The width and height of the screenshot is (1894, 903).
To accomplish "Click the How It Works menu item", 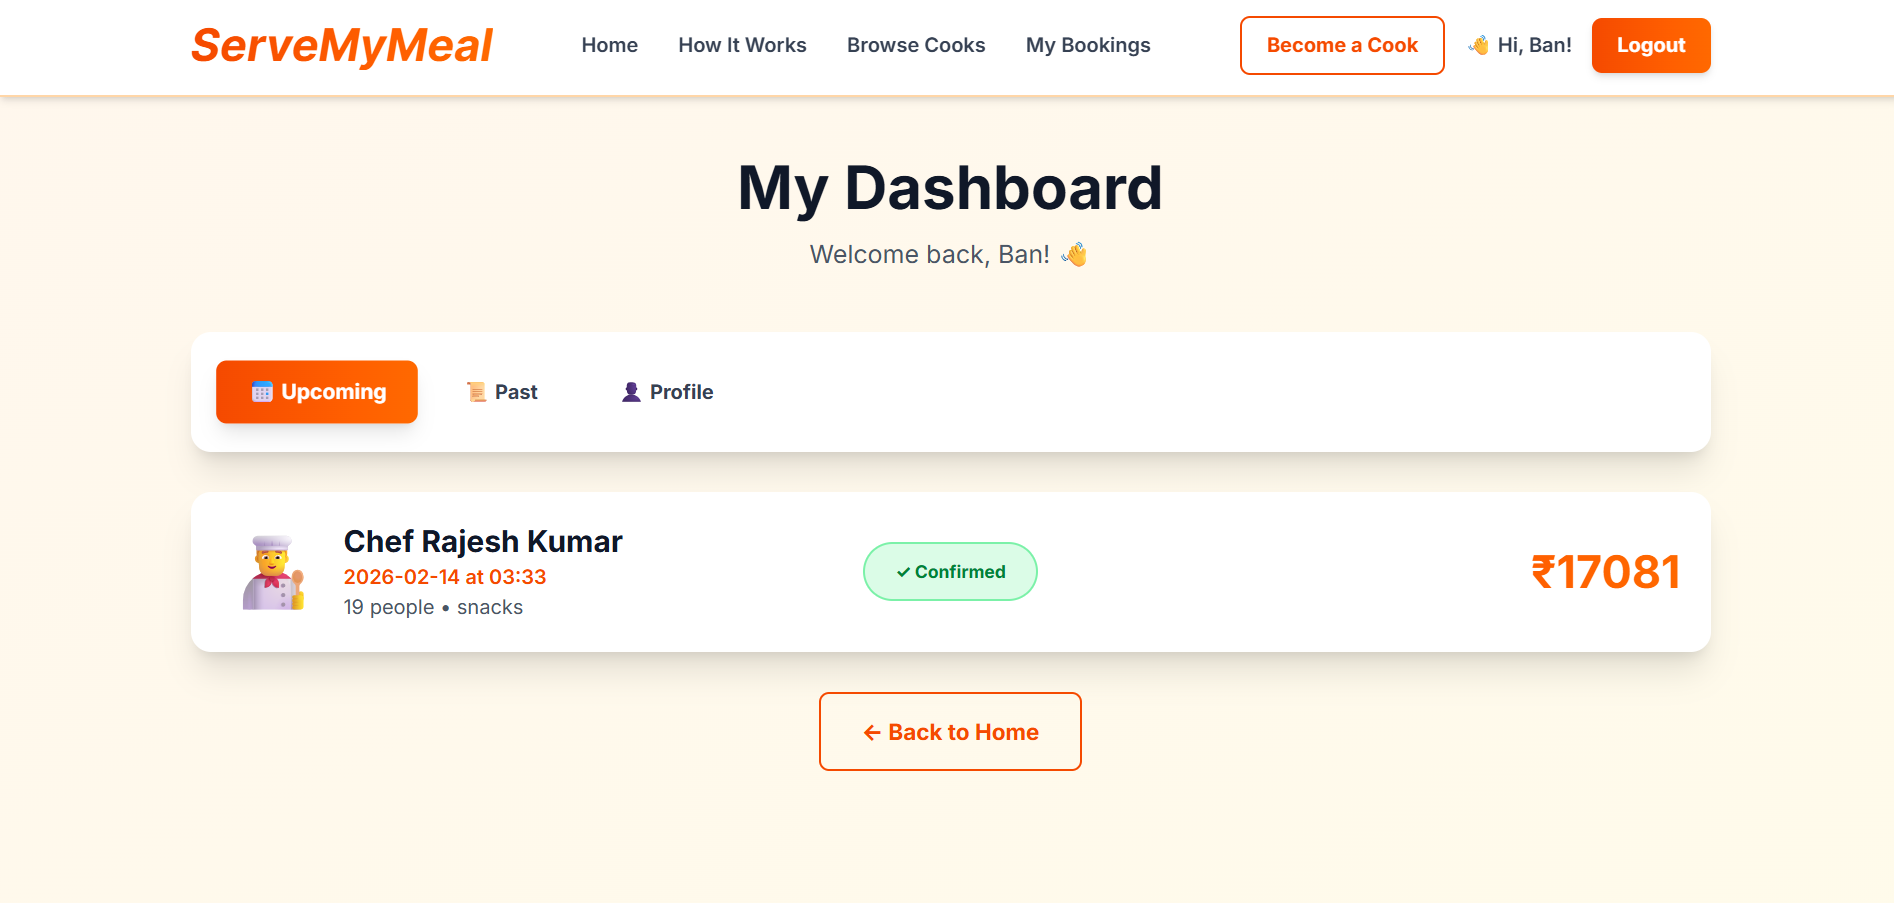I will click(x=742, y=45).
